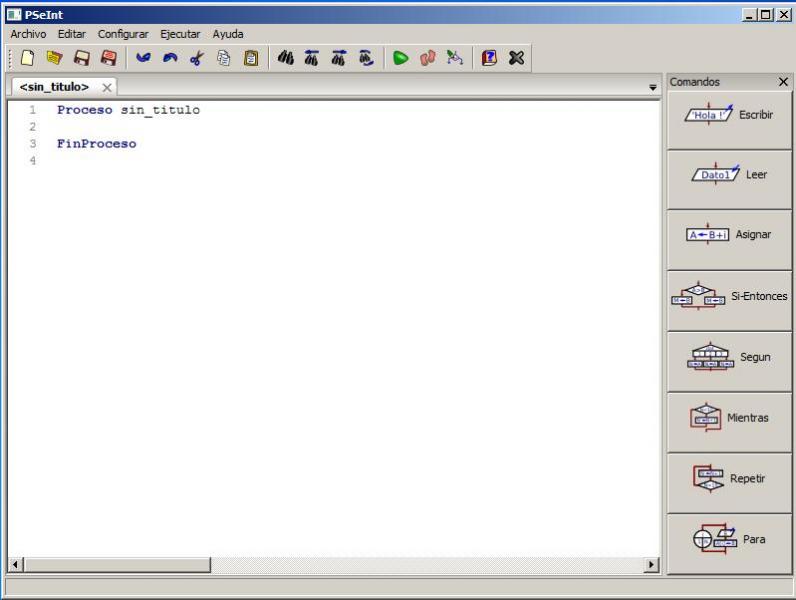Open a file using the folder icon
Screen dimensions: 796x600
point(54,58)
